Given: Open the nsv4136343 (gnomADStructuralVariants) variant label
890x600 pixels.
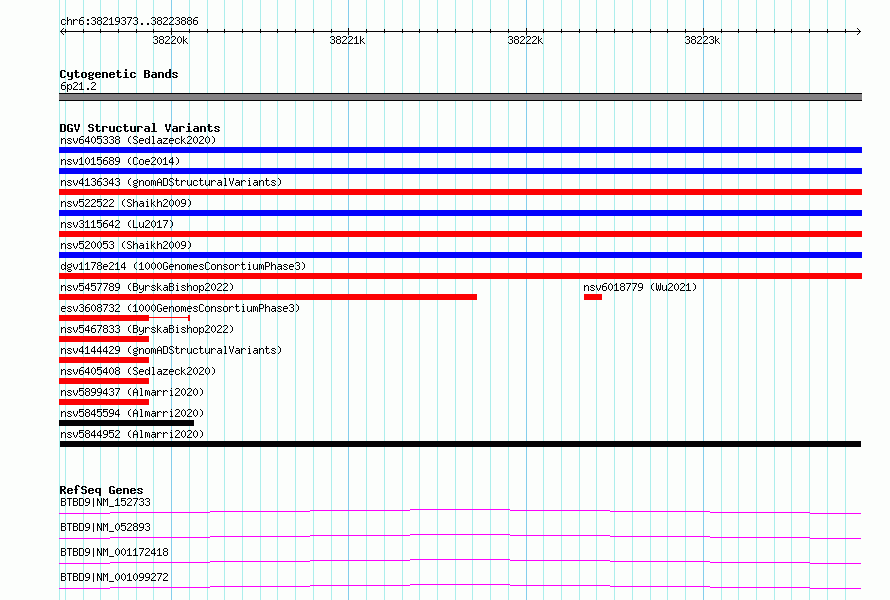Looking at the screenshot, I should [x=171, y=182].
